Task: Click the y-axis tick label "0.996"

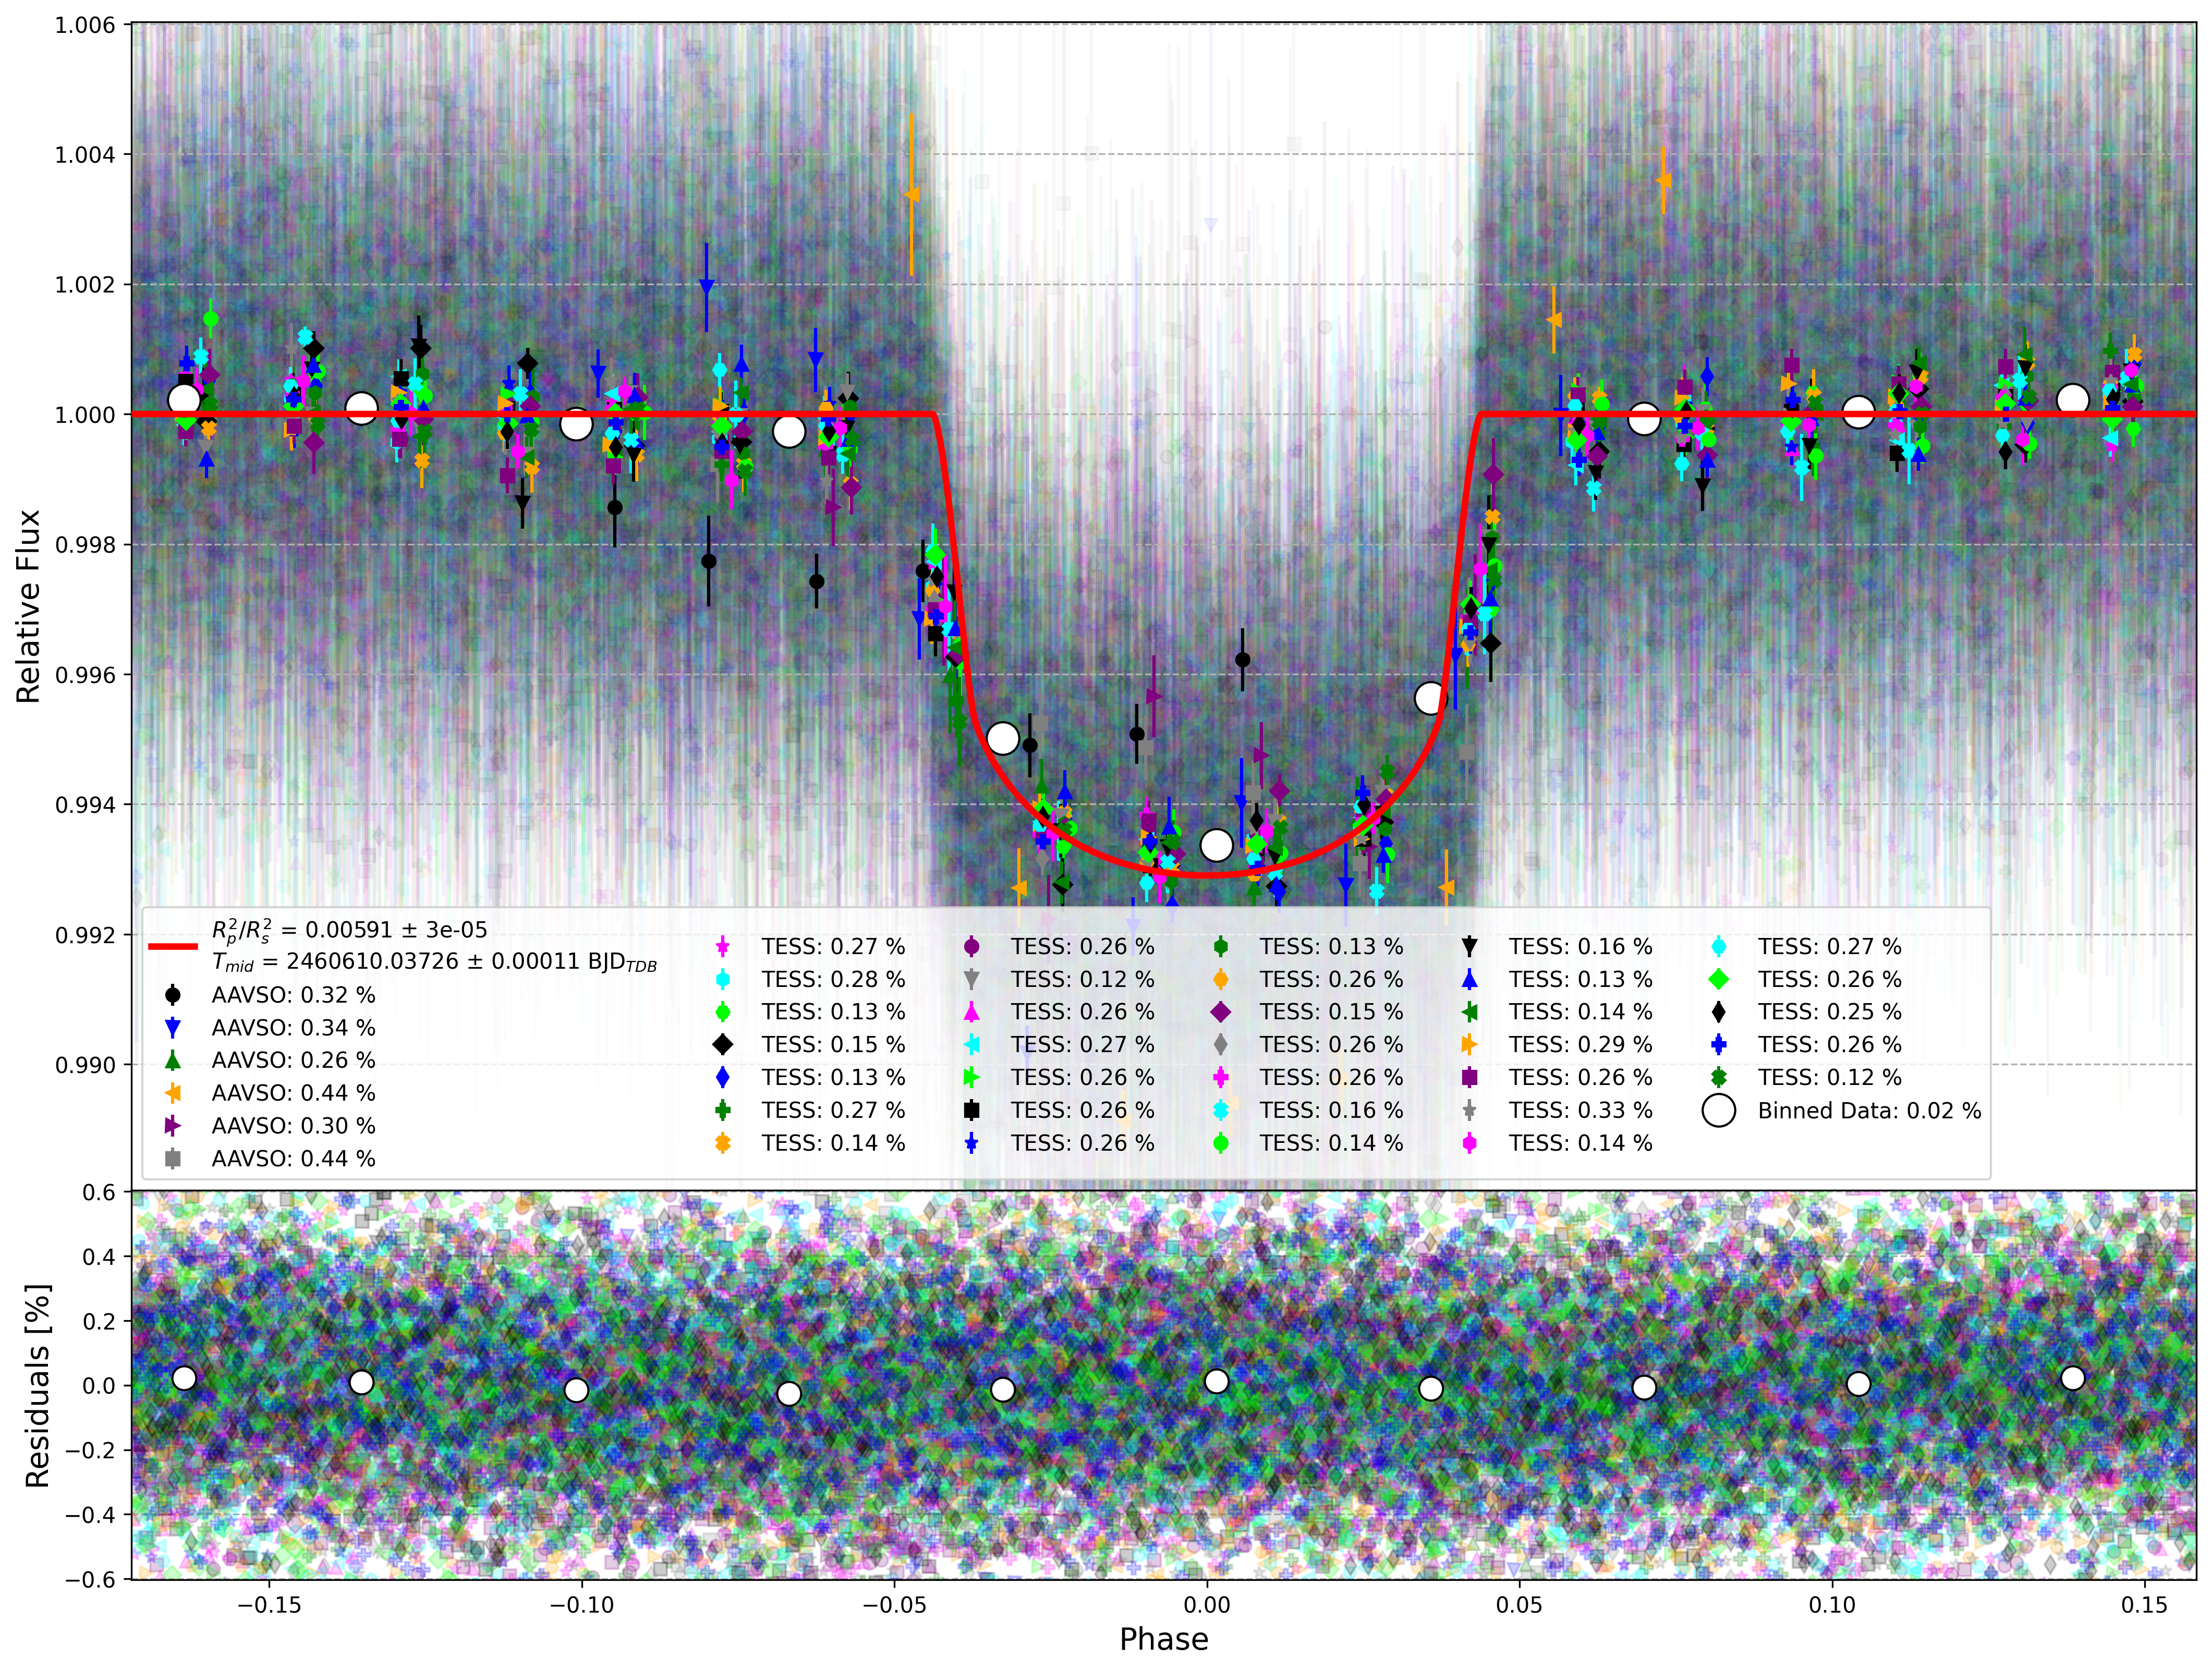Action: [85, 675]
